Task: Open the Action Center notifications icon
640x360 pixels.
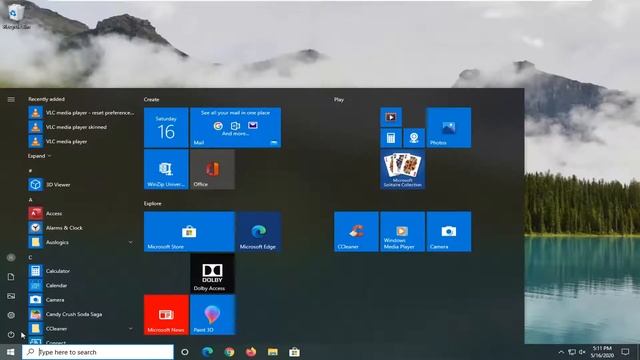Action: click(x=625, y=352)
